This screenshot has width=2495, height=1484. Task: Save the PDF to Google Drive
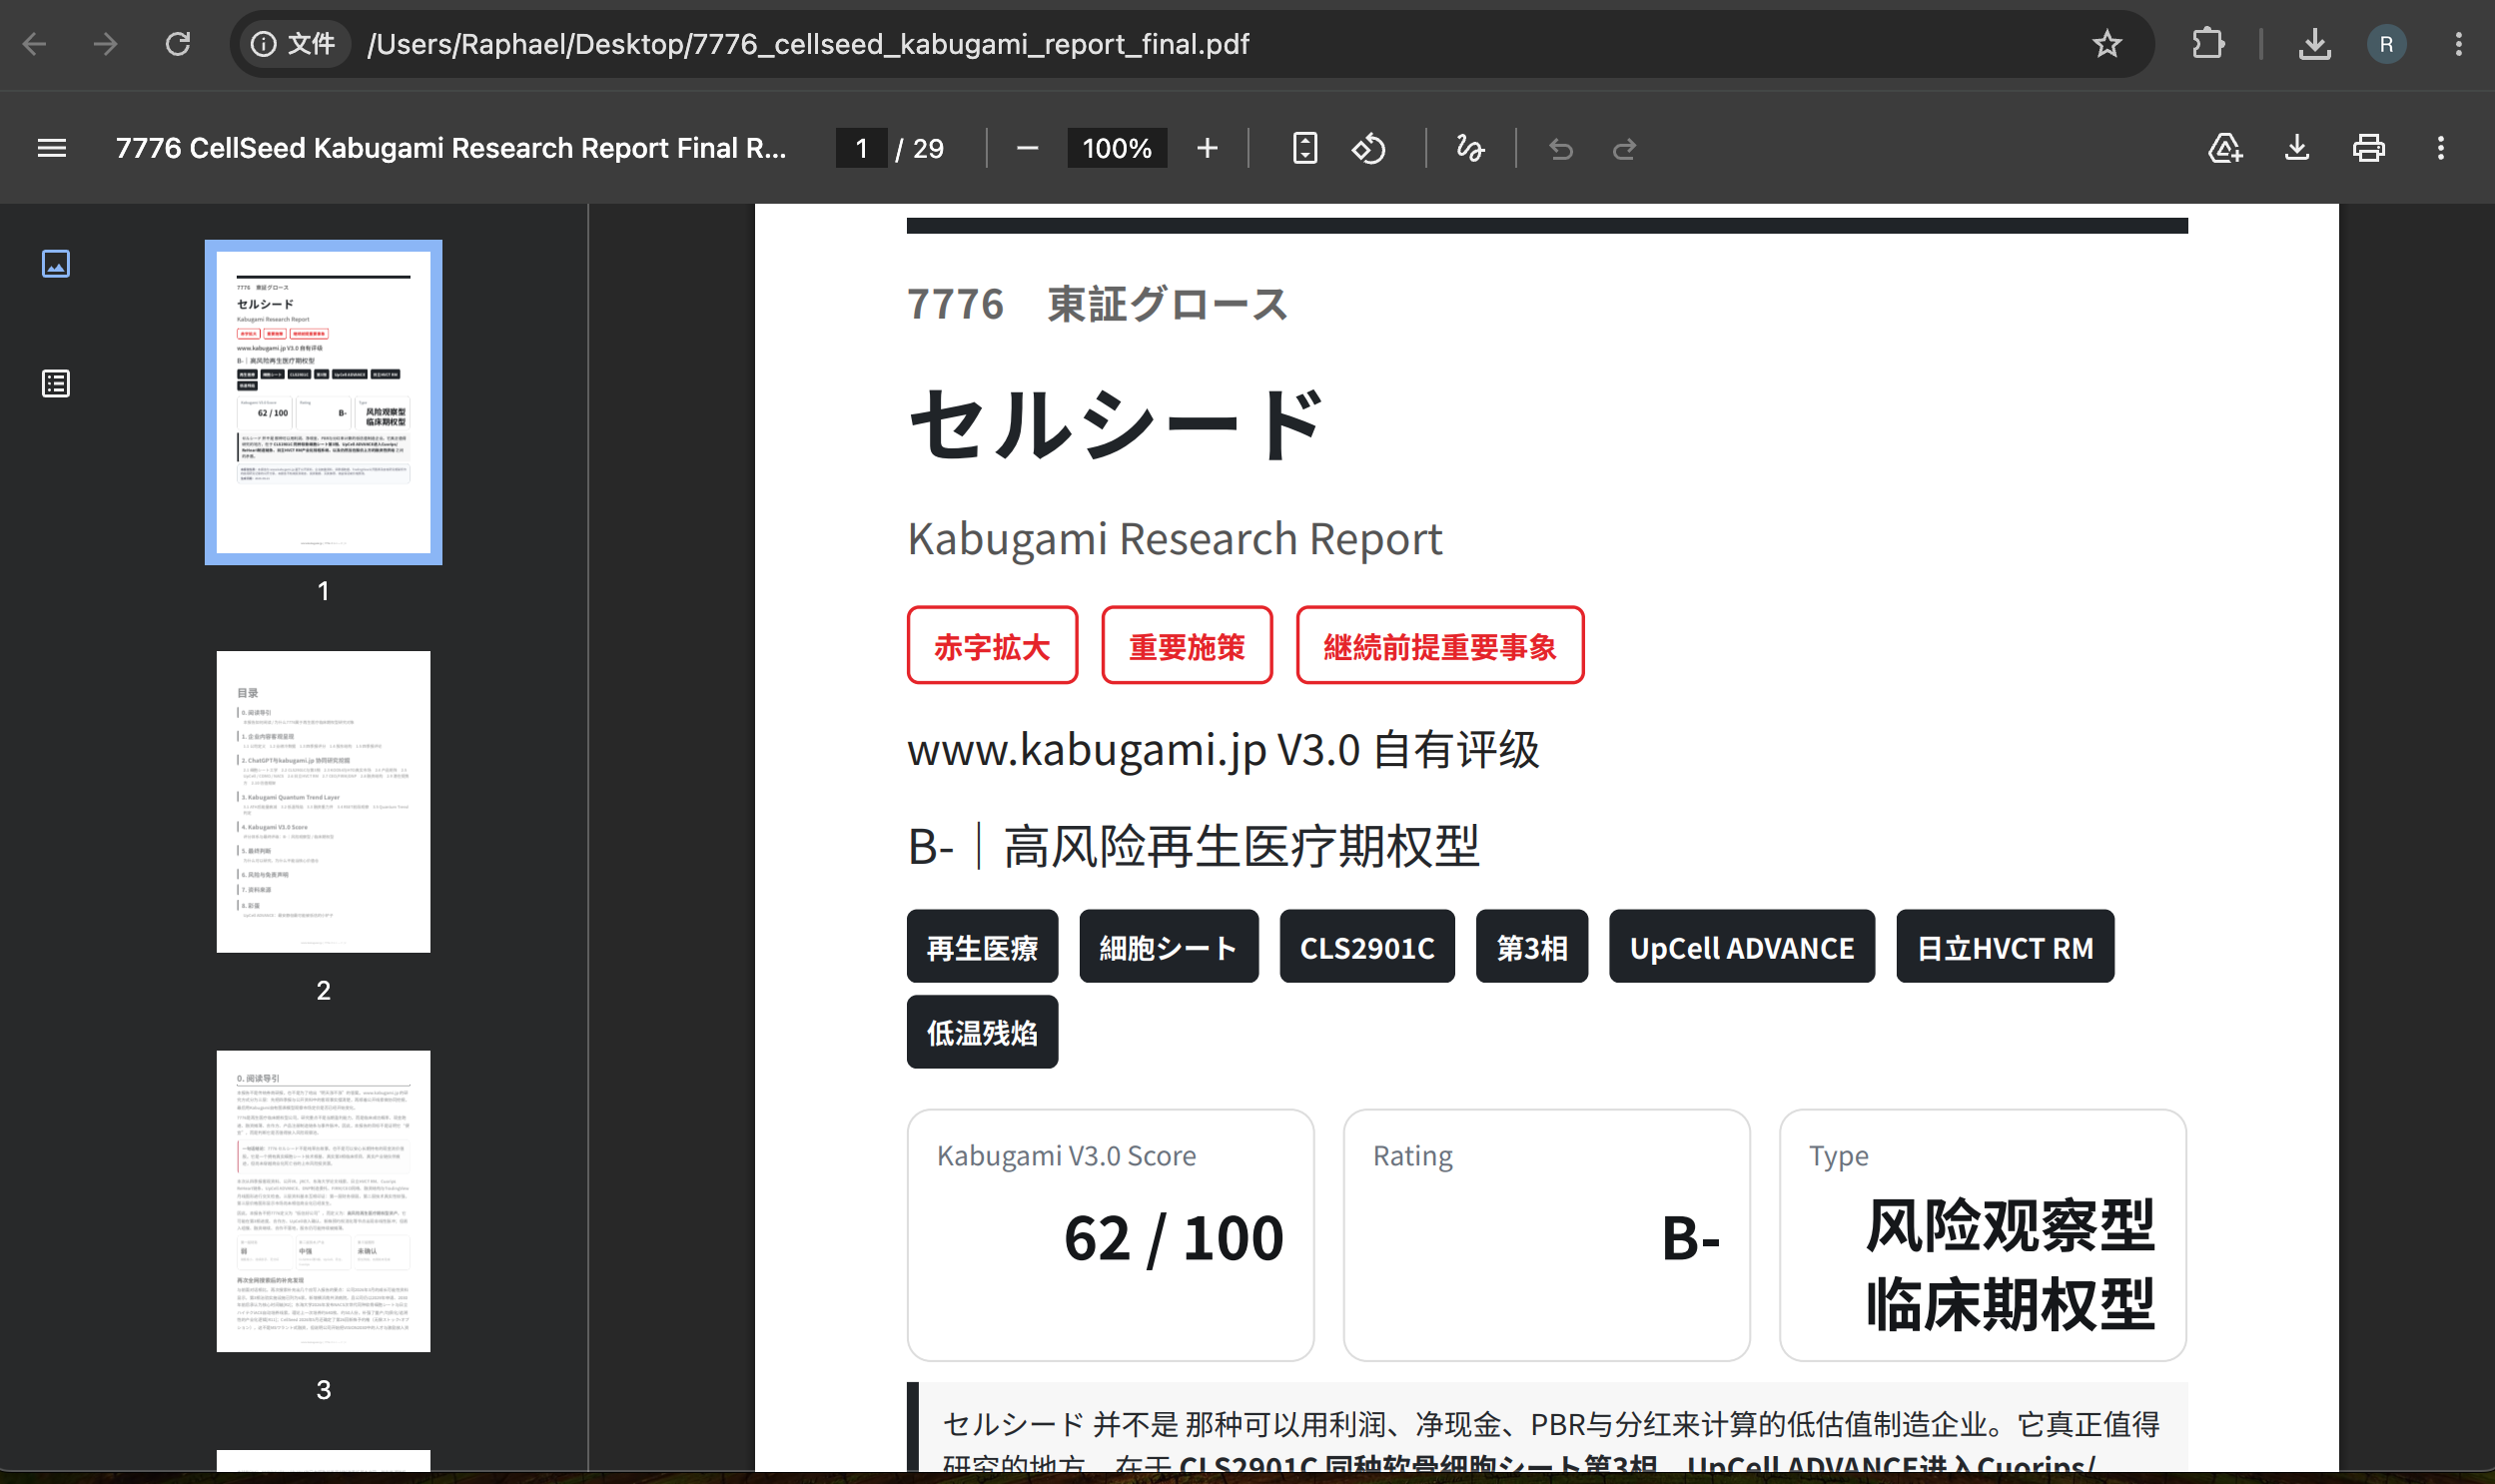2225,148
